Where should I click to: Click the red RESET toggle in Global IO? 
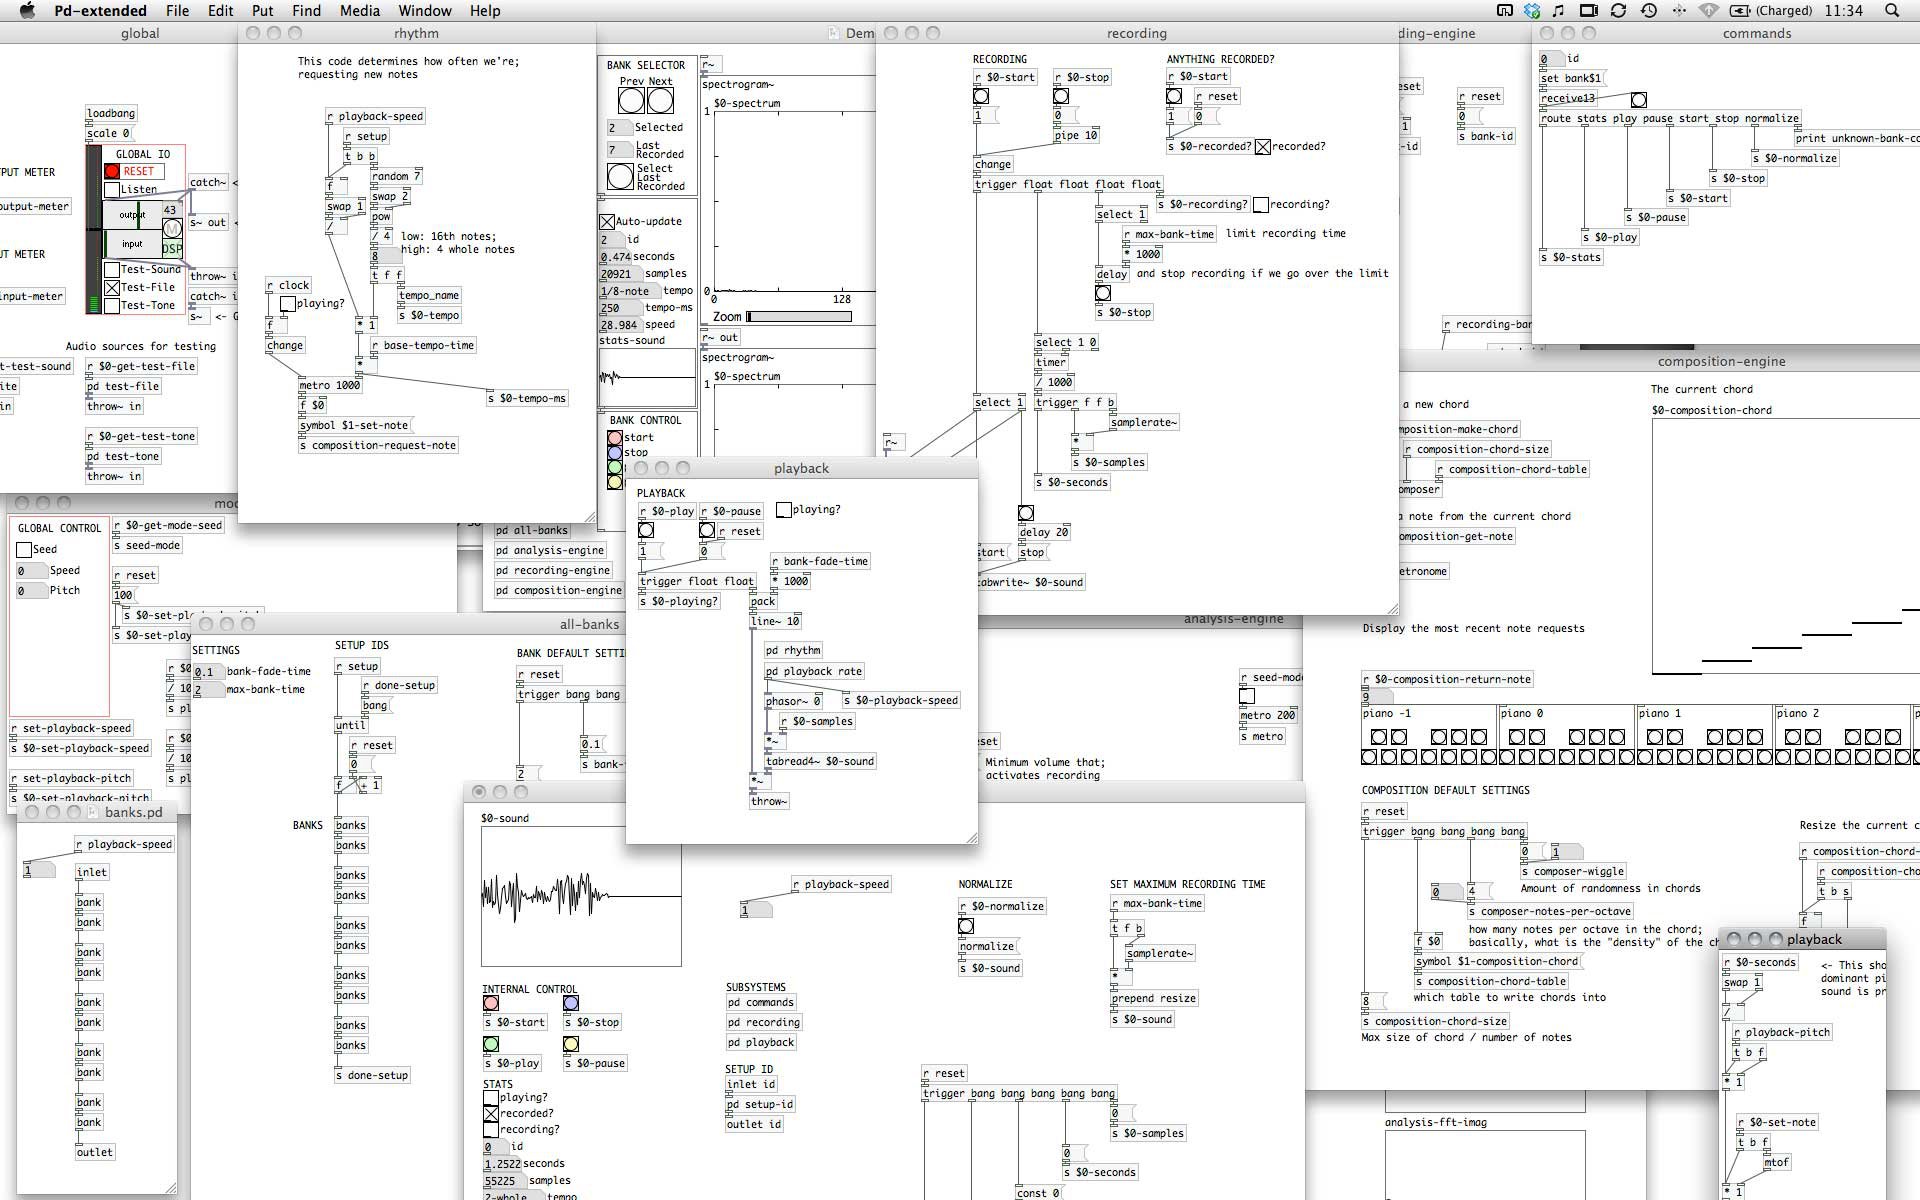pos(112,171)
